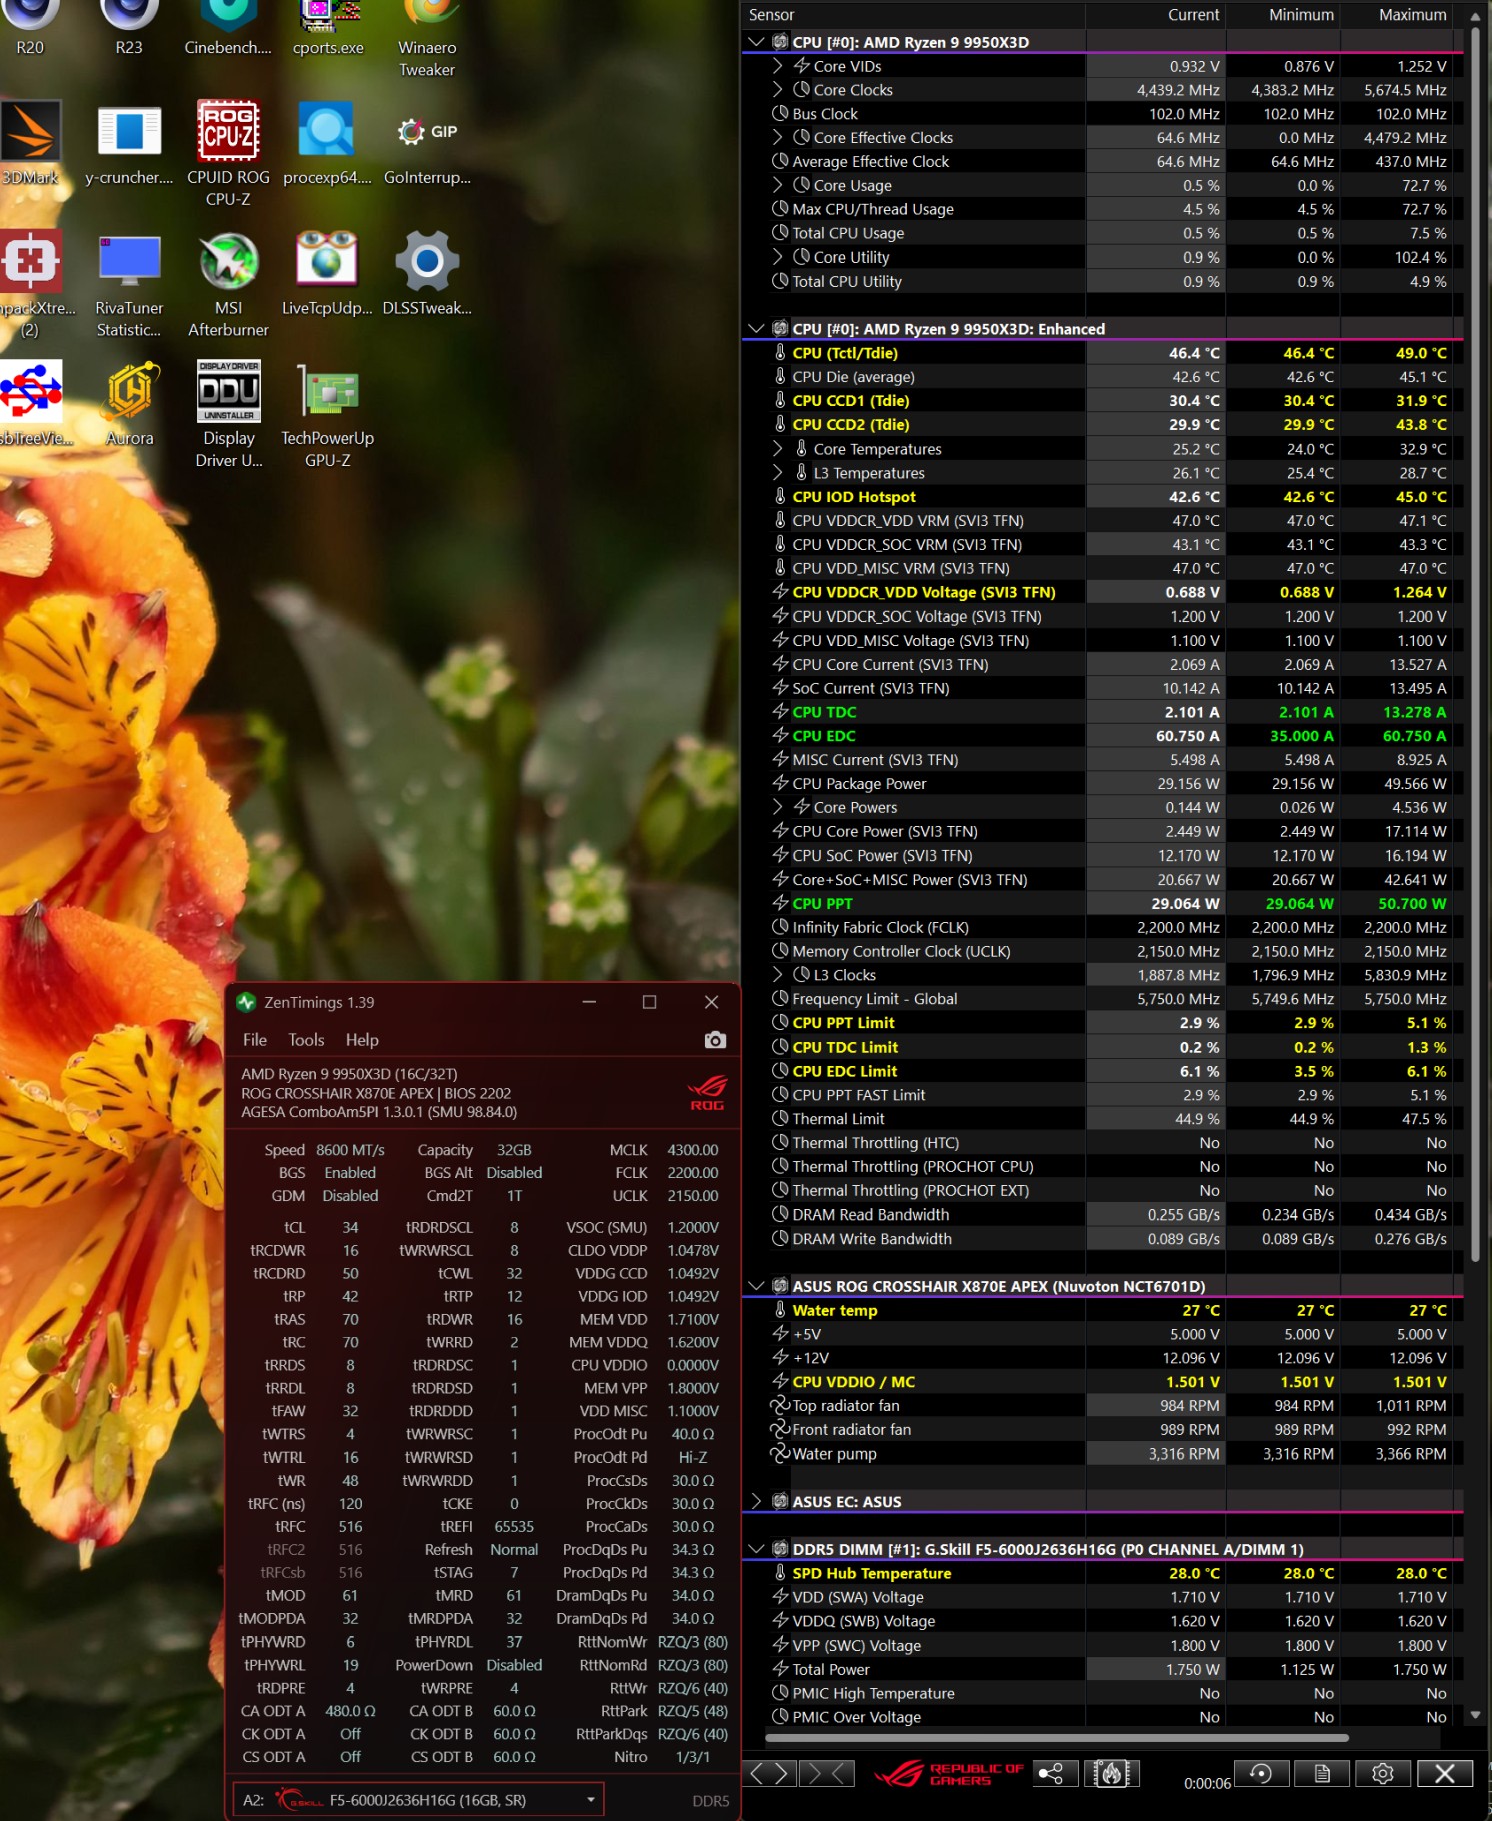Expand the Core Clocks row
The width and height of the screenshot is (1492, 1821).
click(778, 90)
